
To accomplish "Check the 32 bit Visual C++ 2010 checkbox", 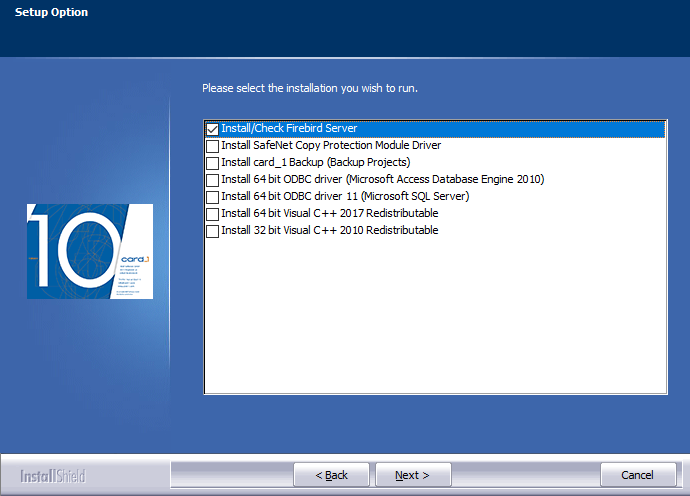I will coord(212,231).
